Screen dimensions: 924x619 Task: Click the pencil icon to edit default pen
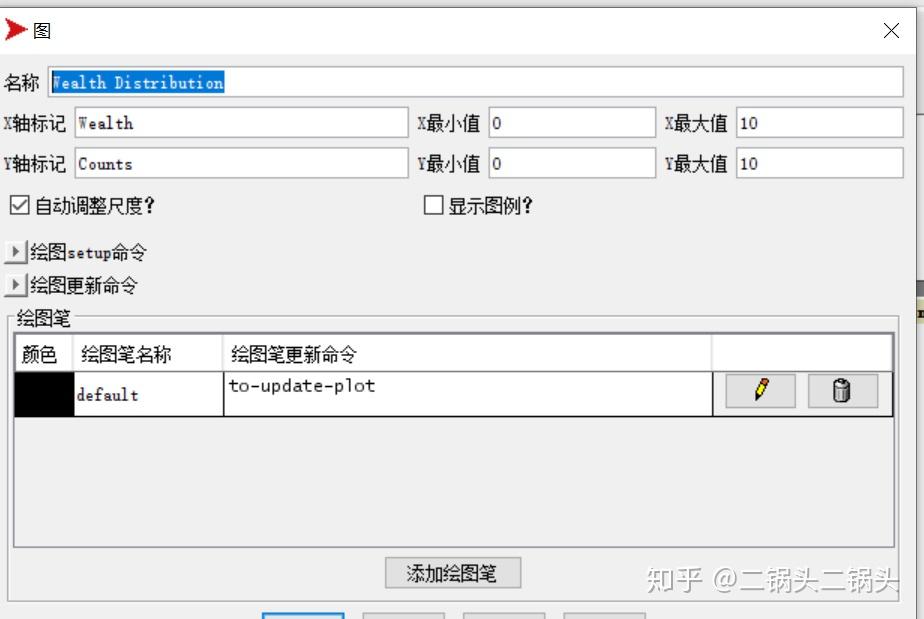(x=759, y=390)
